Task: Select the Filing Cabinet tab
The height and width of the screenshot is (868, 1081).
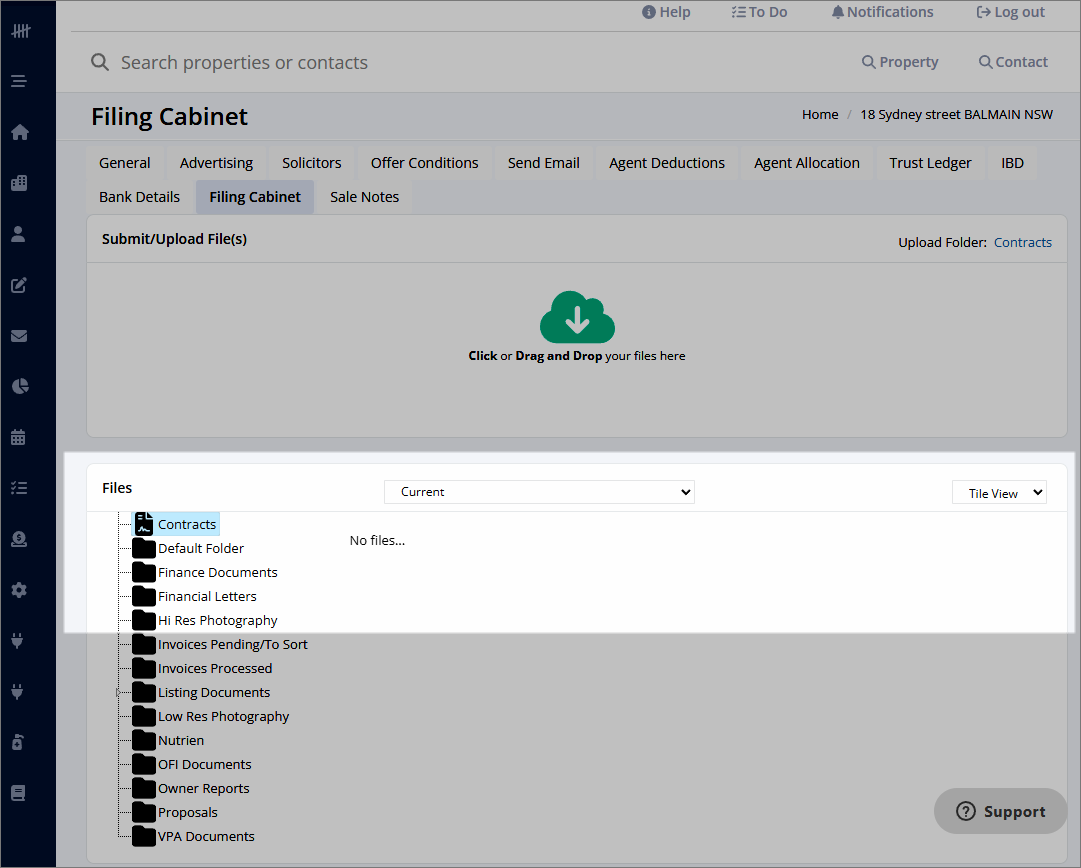Action: [x=255, y=197]
